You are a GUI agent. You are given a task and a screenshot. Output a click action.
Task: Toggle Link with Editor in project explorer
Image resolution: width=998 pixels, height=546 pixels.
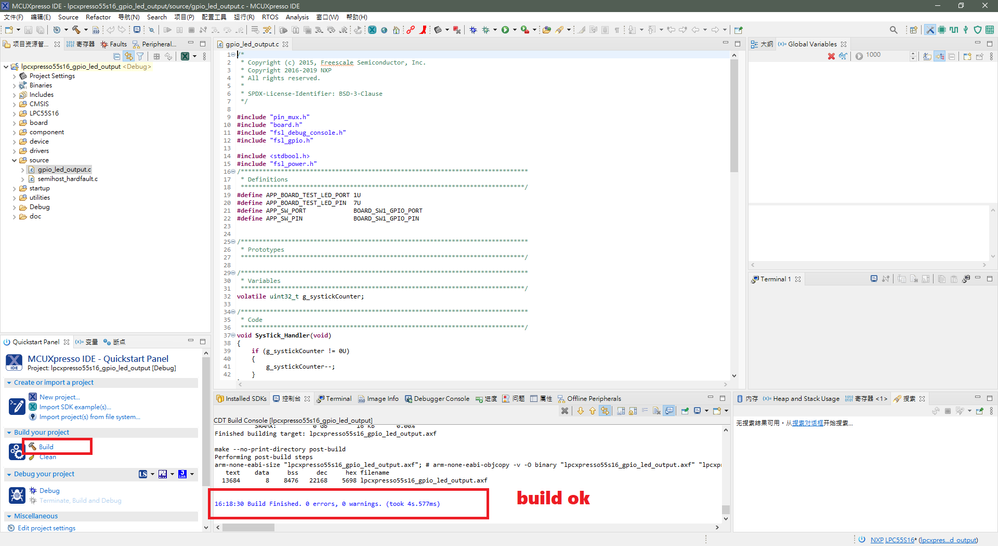tap(129, 57)
